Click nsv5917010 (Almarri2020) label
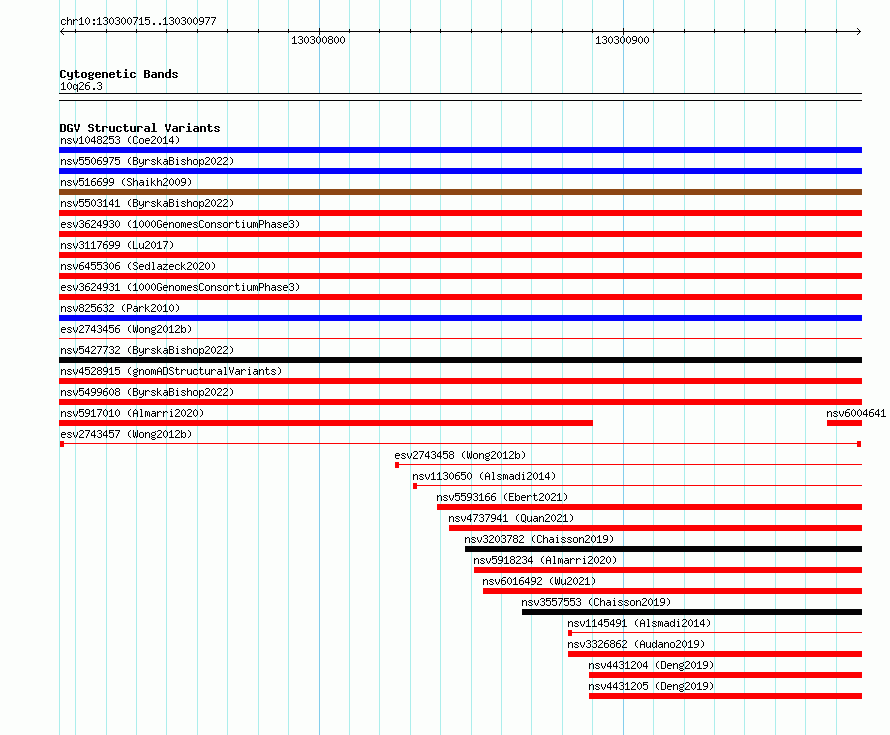Viewport: 890px width, 735px height. coord(132,413)
